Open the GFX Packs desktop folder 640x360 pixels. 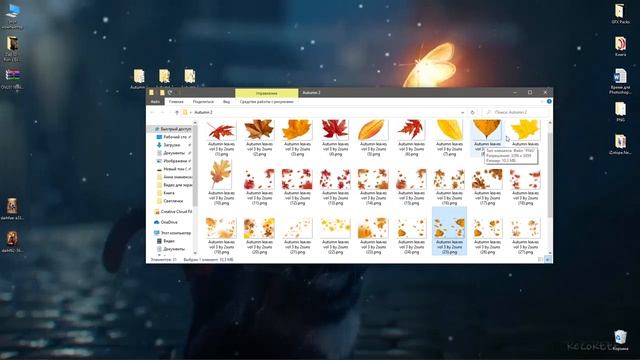click(x=620, y=13)
